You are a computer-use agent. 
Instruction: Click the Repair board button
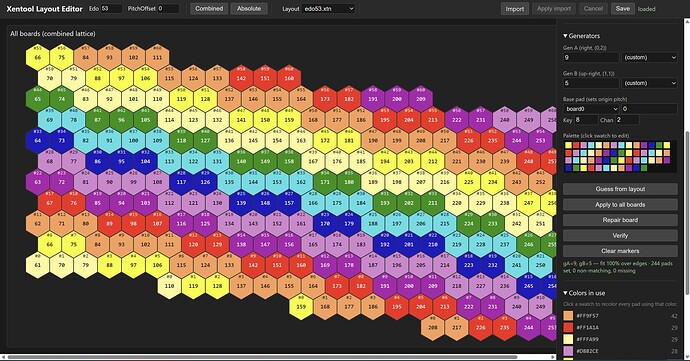coord(620,220)
